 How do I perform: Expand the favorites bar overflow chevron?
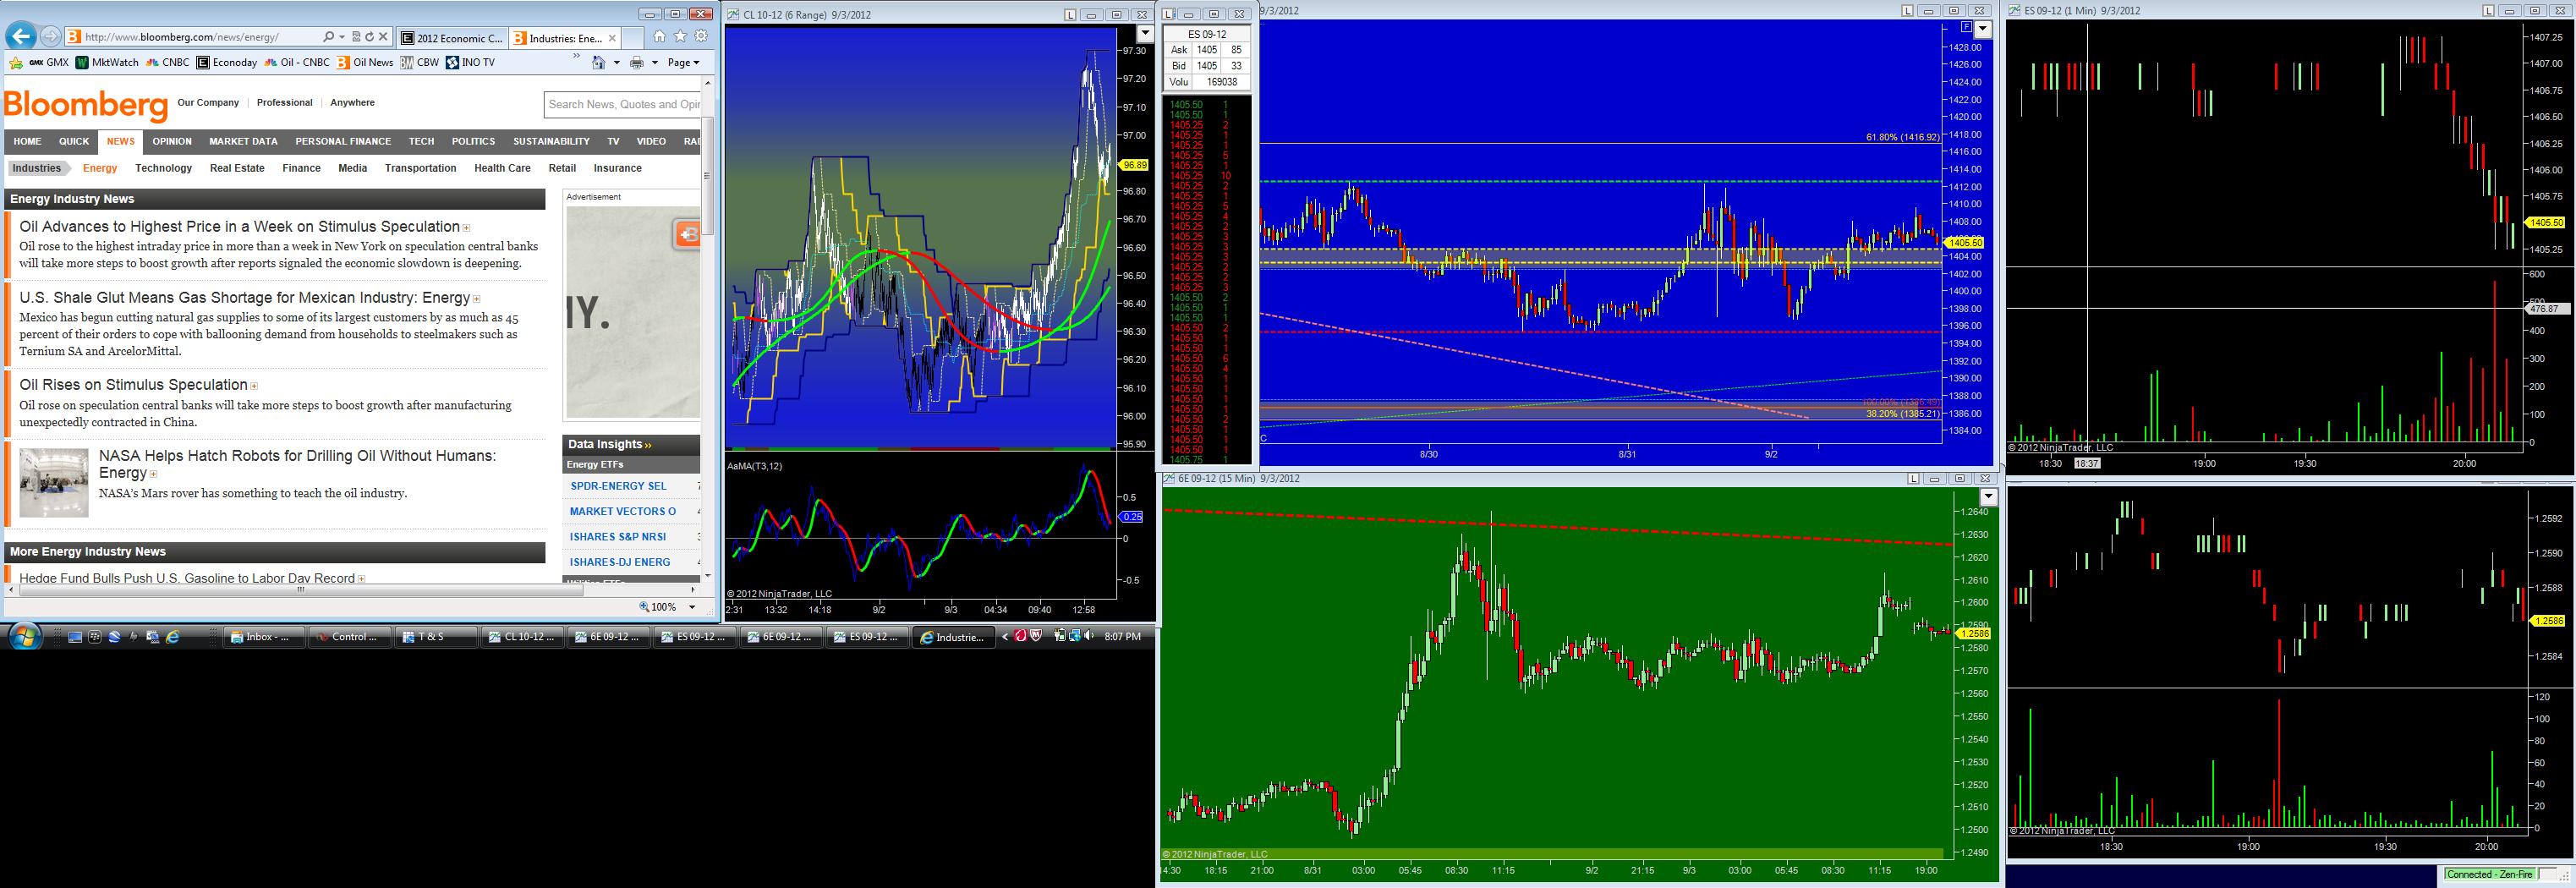click(x=576, y=57)
